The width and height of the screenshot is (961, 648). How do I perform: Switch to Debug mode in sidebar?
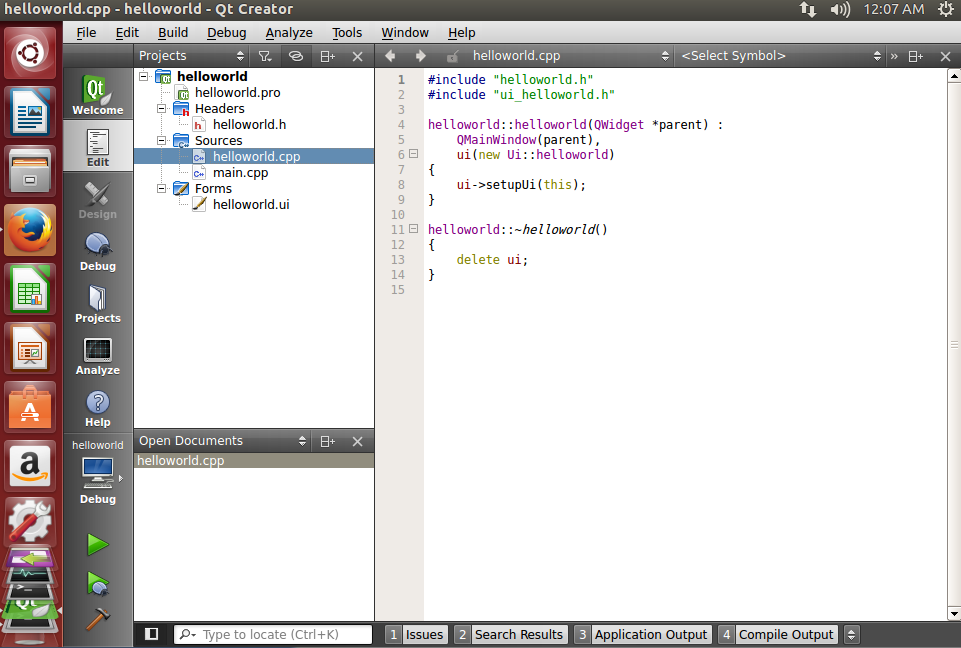click(x=97, y=251)
